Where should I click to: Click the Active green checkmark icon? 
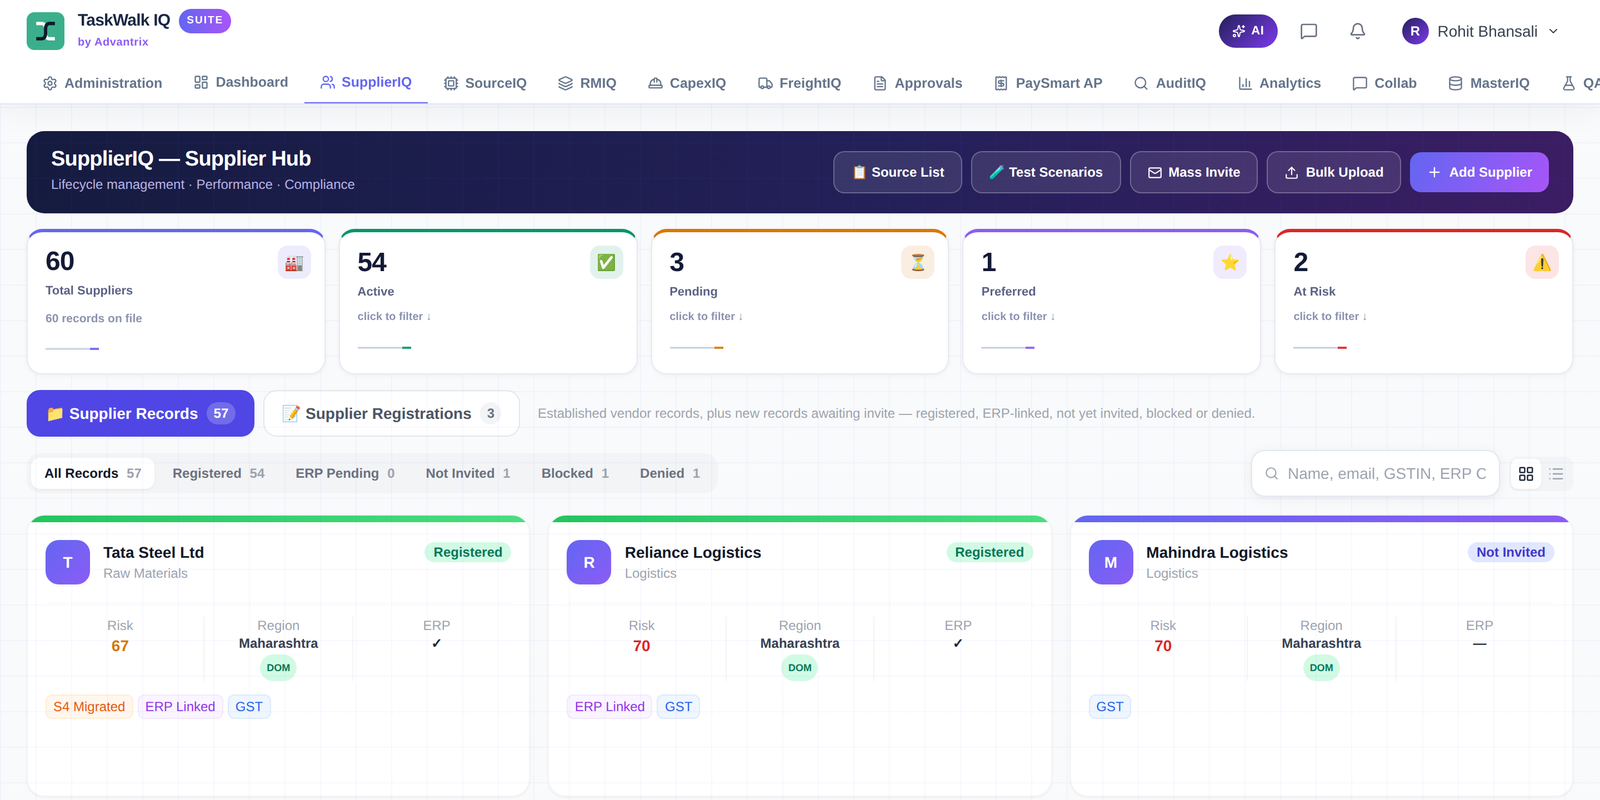pos(606,262)
